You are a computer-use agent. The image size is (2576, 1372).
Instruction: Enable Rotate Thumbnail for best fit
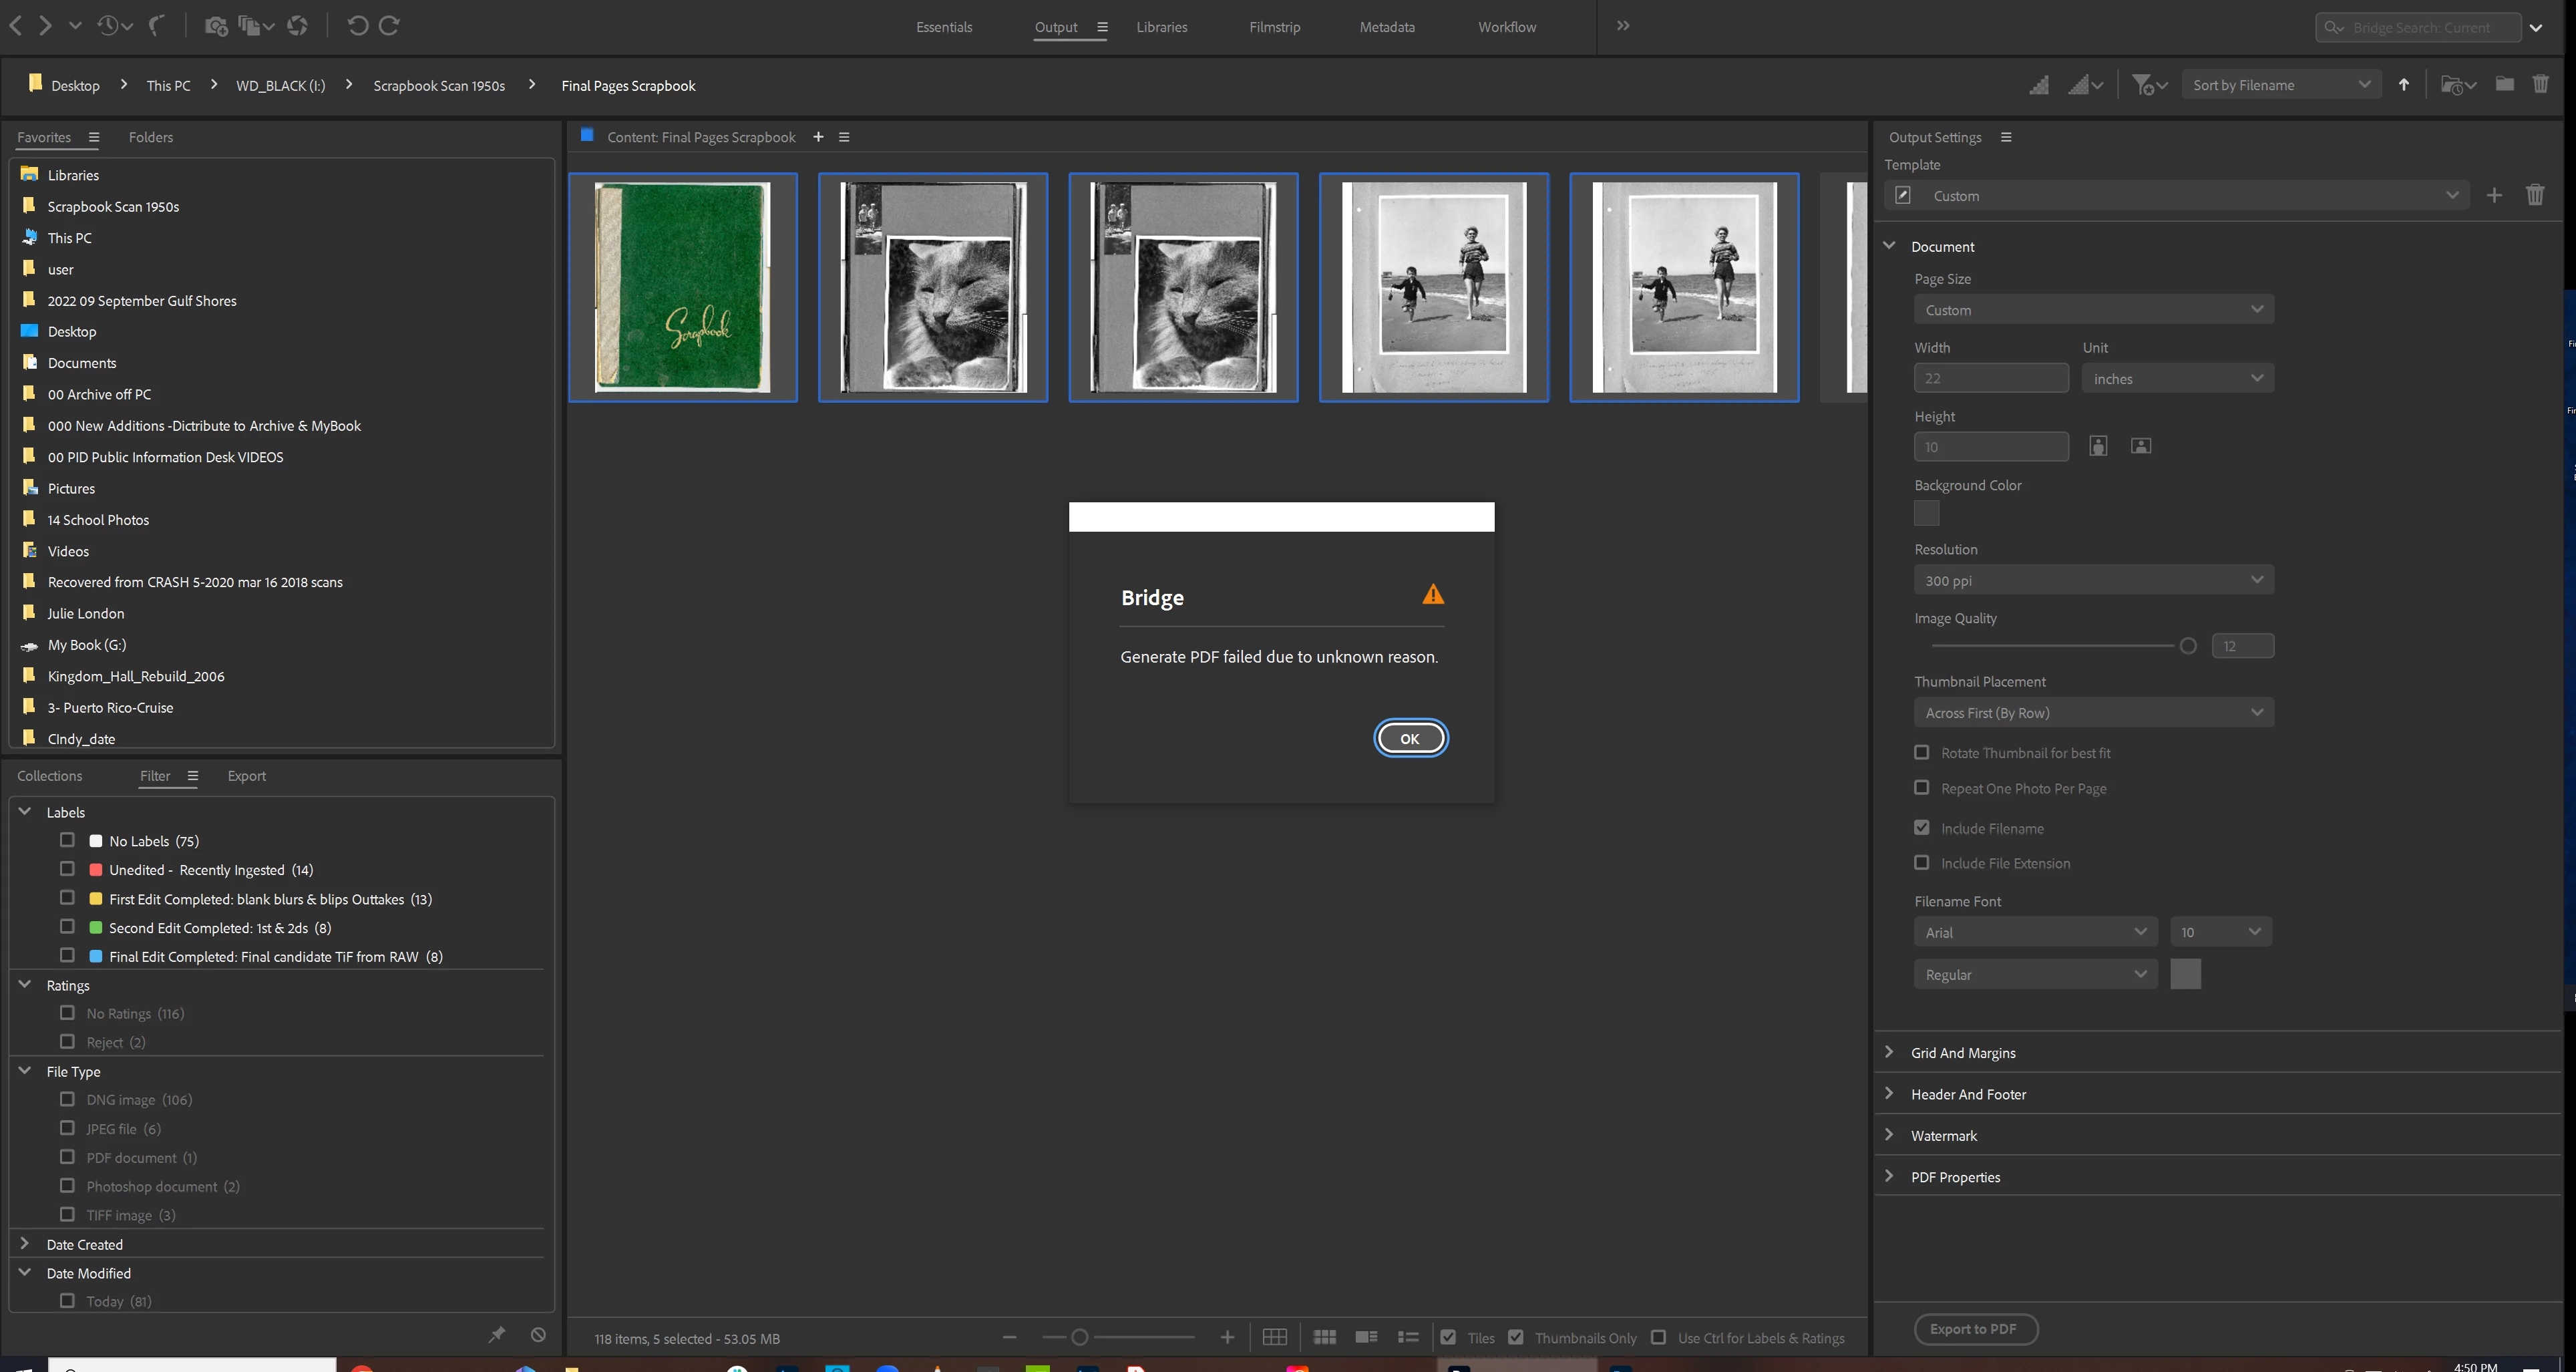1921,753
